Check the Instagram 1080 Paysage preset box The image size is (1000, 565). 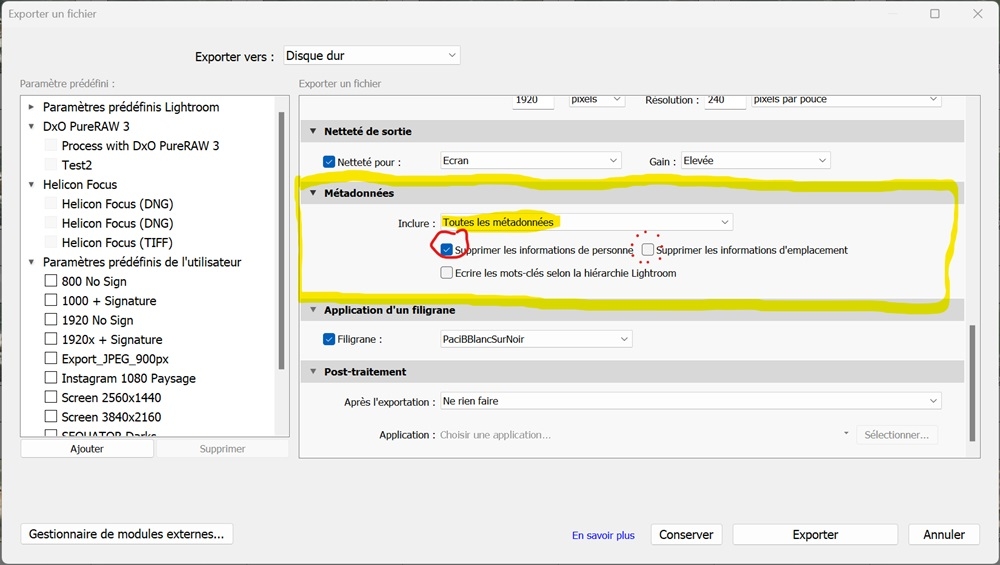(x=51, y=378)
